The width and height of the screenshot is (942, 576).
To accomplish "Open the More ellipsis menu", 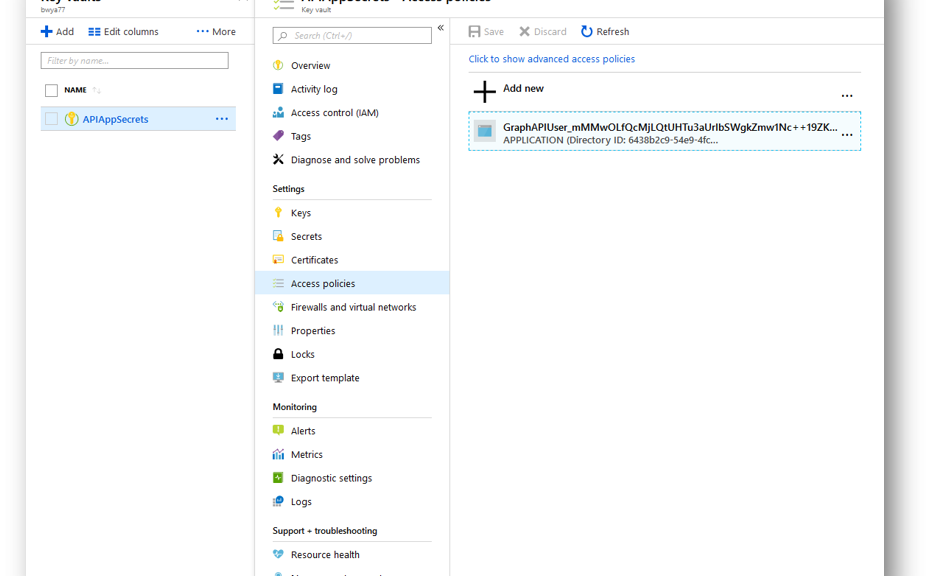I will 216,31.
